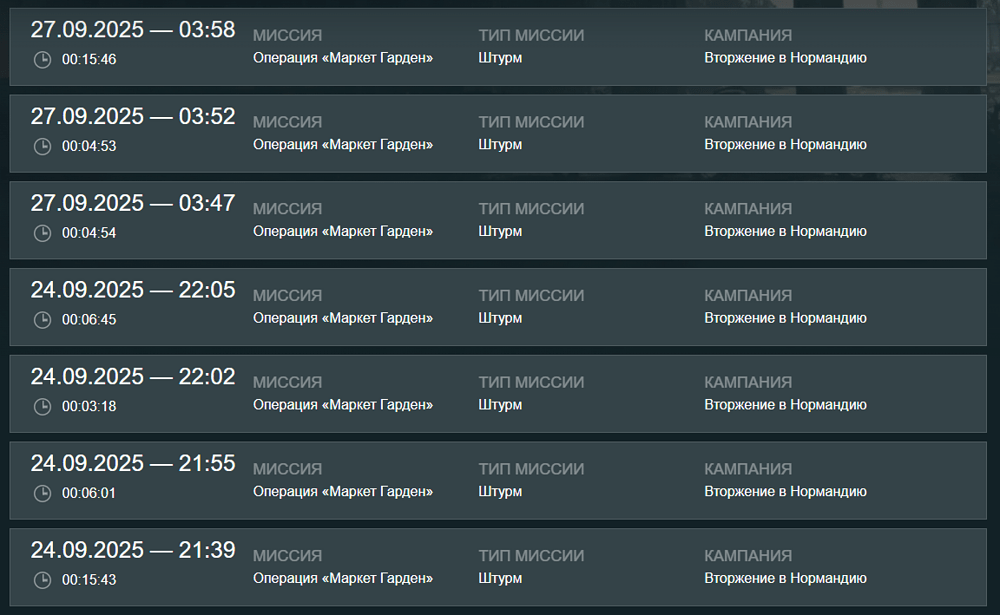Click clock icon beside 00:15:46 duration
1000x615 pixels.
(x=42, y=60)
